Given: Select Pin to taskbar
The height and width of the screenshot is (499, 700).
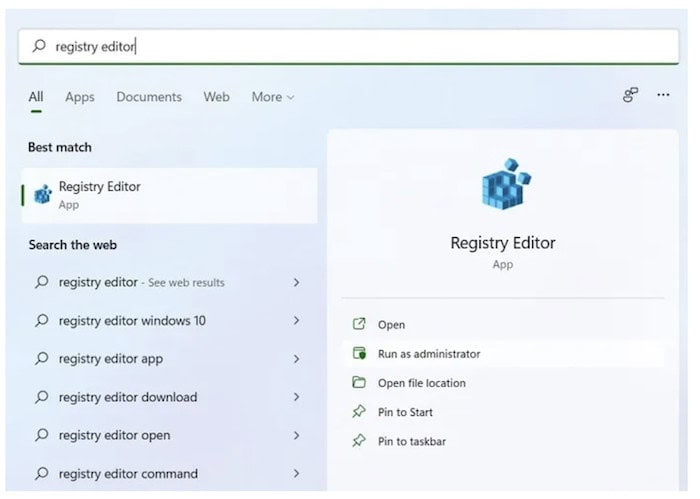Looking at the screenshot, I should (x=503, y=441).
